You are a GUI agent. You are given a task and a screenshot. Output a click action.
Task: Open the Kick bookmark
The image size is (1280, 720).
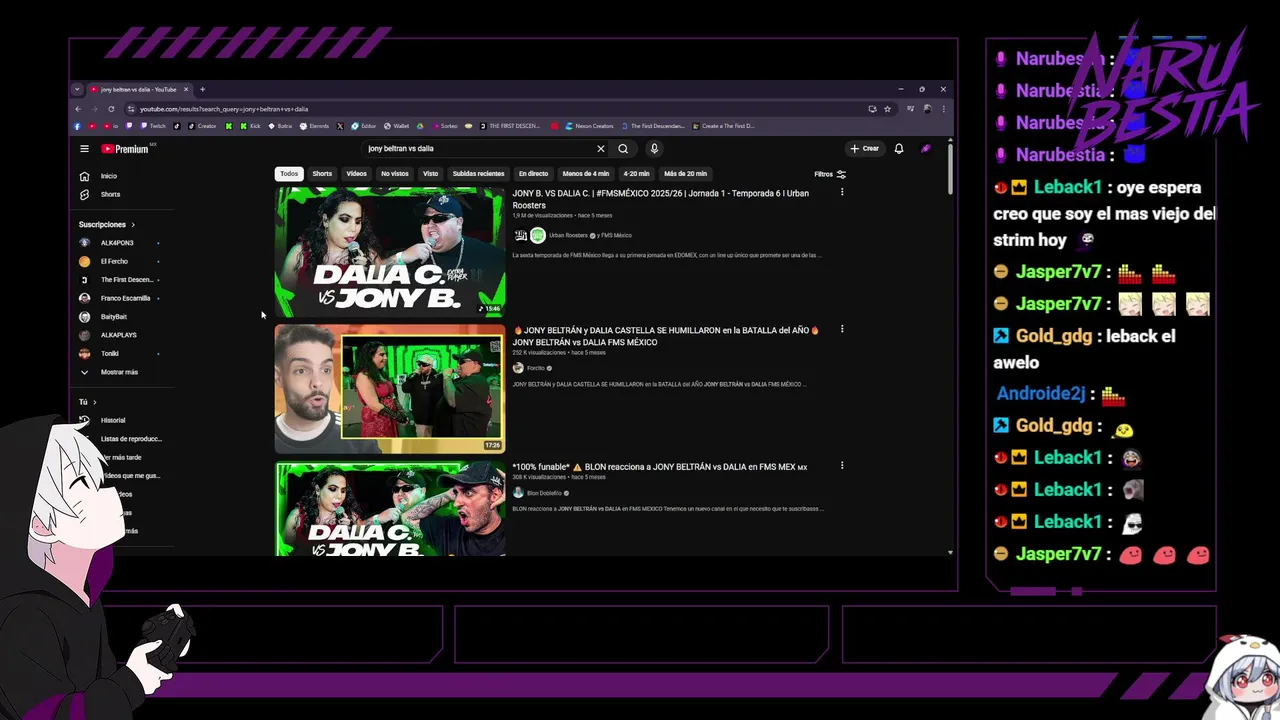pyautogui.click(x=250, y=126)
